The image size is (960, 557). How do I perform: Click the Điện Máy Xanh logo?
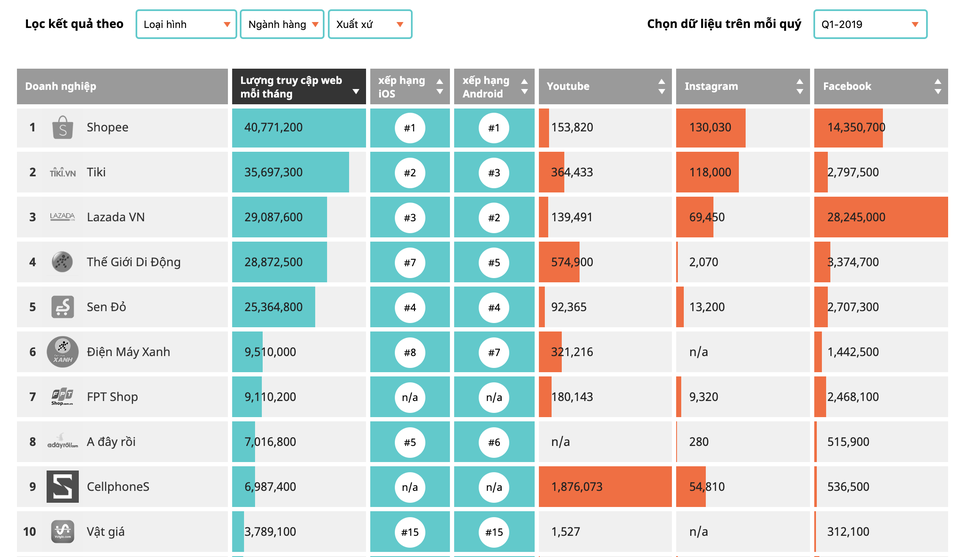coord(62,352)
